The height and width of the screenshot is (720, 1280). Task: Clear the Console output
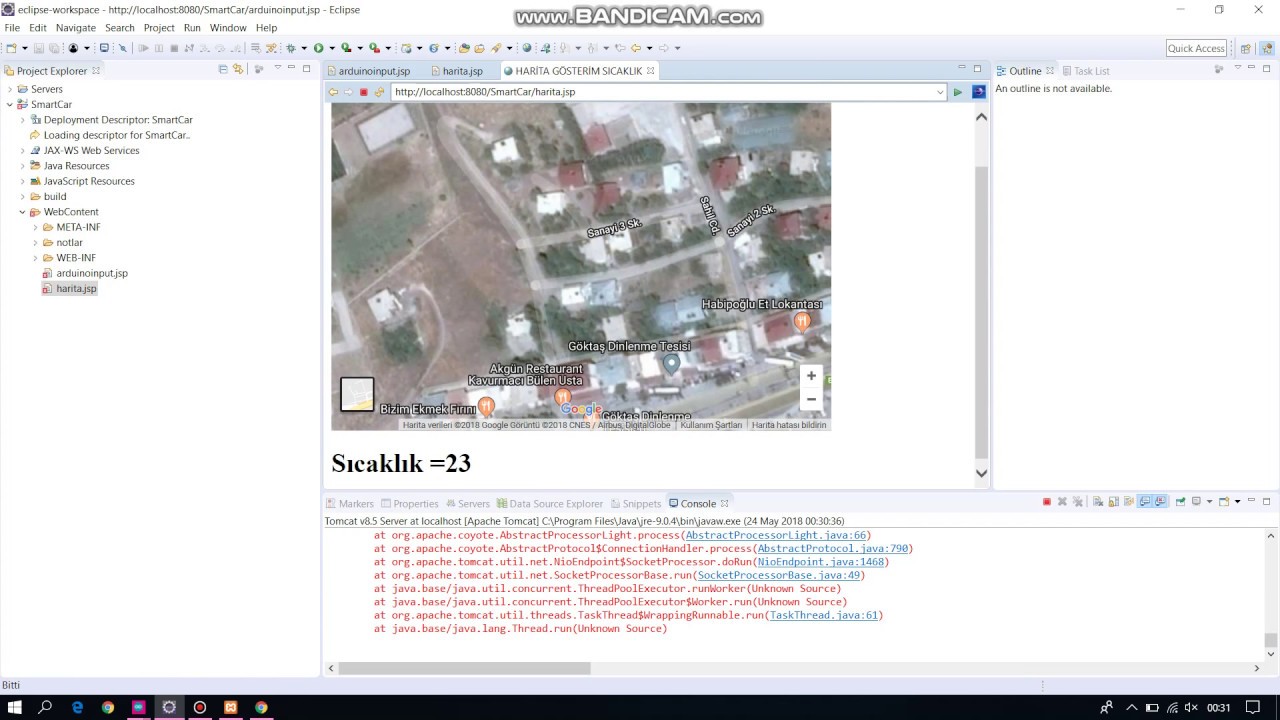[1098, 502]
